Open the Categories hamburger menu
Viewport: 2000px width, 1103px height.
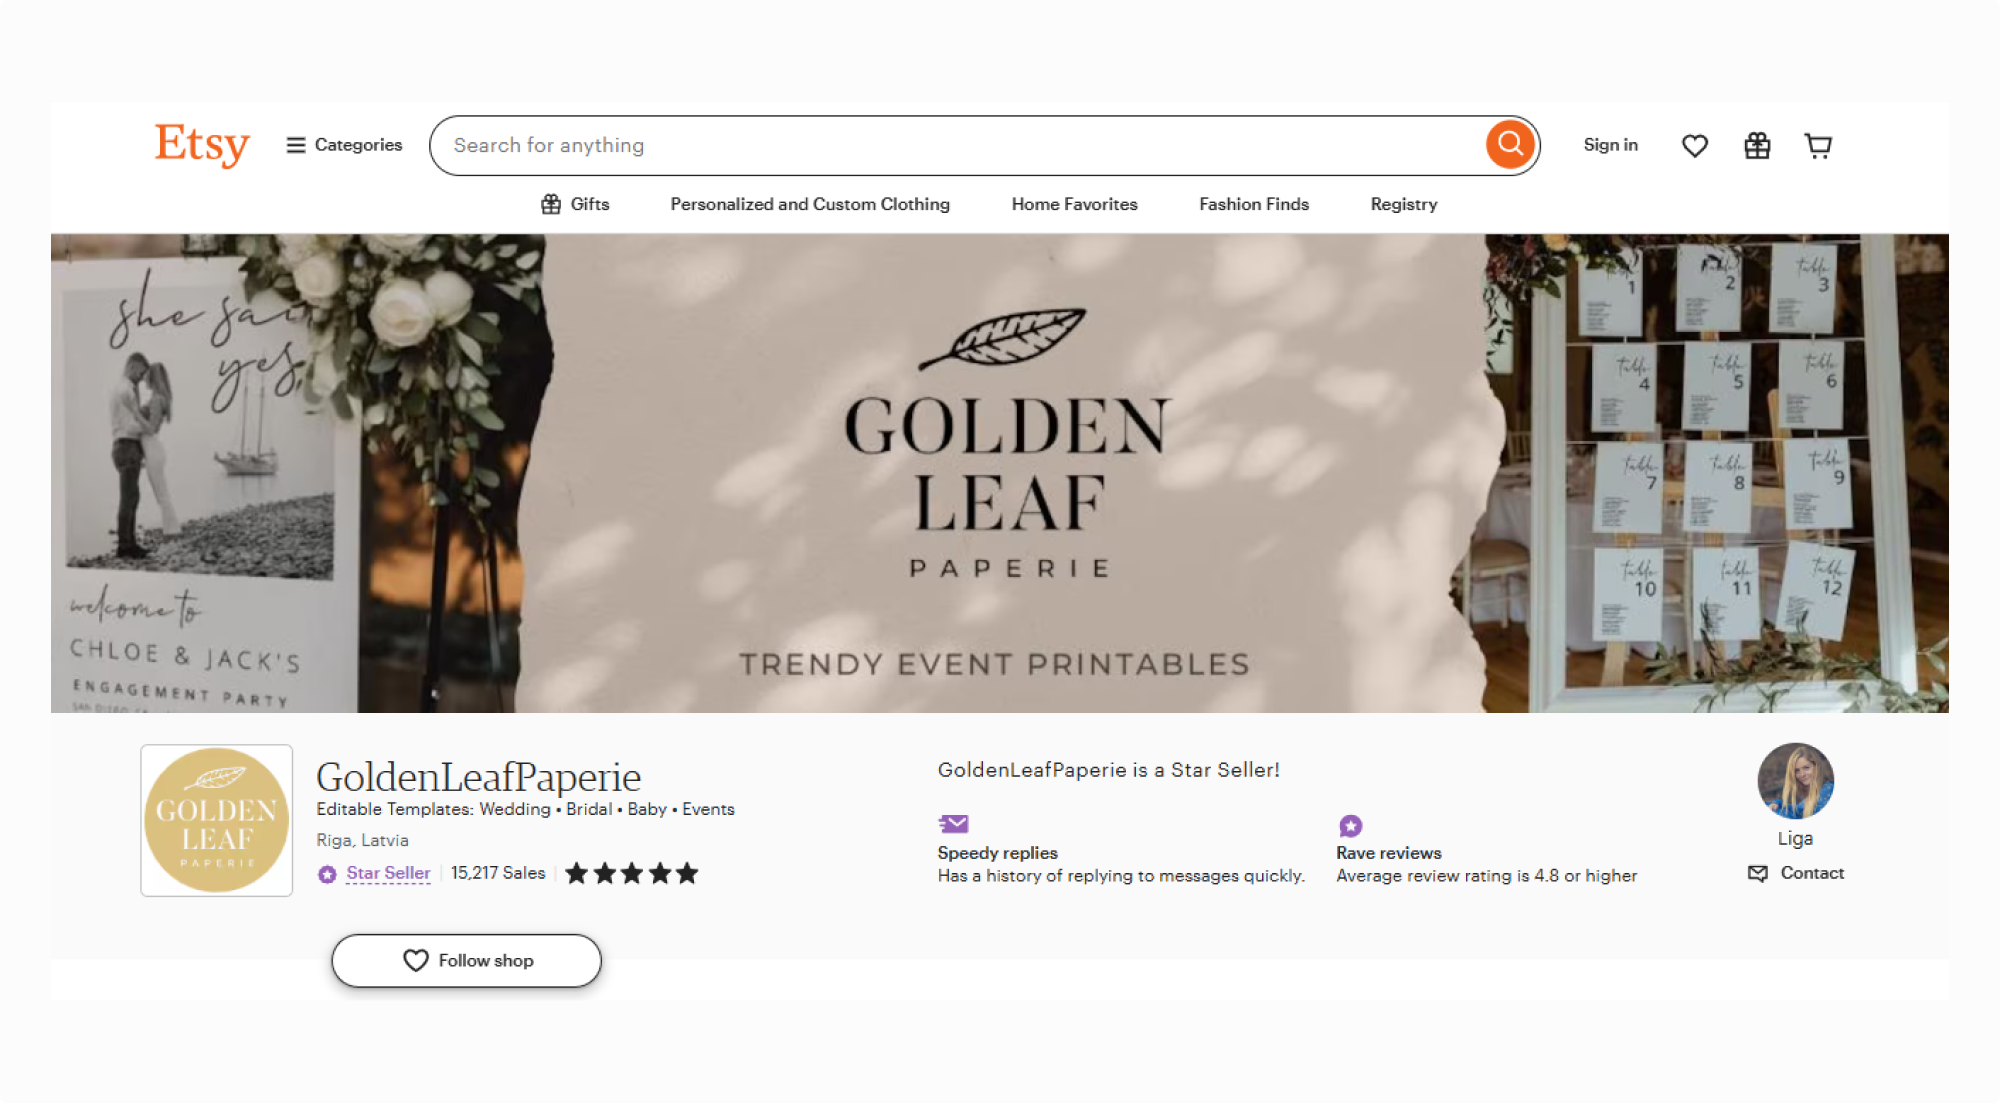344,145
